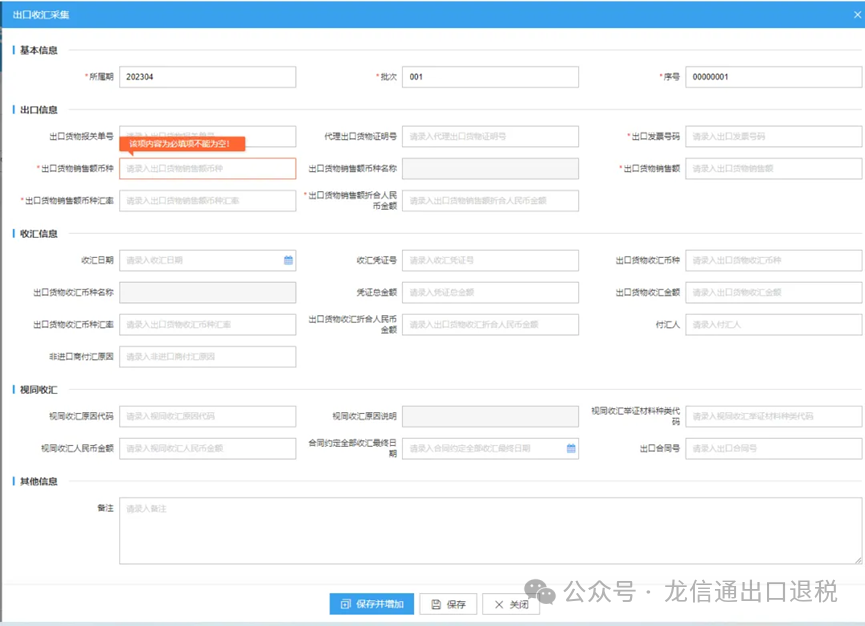Focus the 收汇凭证号 input

tap(490, 260)
